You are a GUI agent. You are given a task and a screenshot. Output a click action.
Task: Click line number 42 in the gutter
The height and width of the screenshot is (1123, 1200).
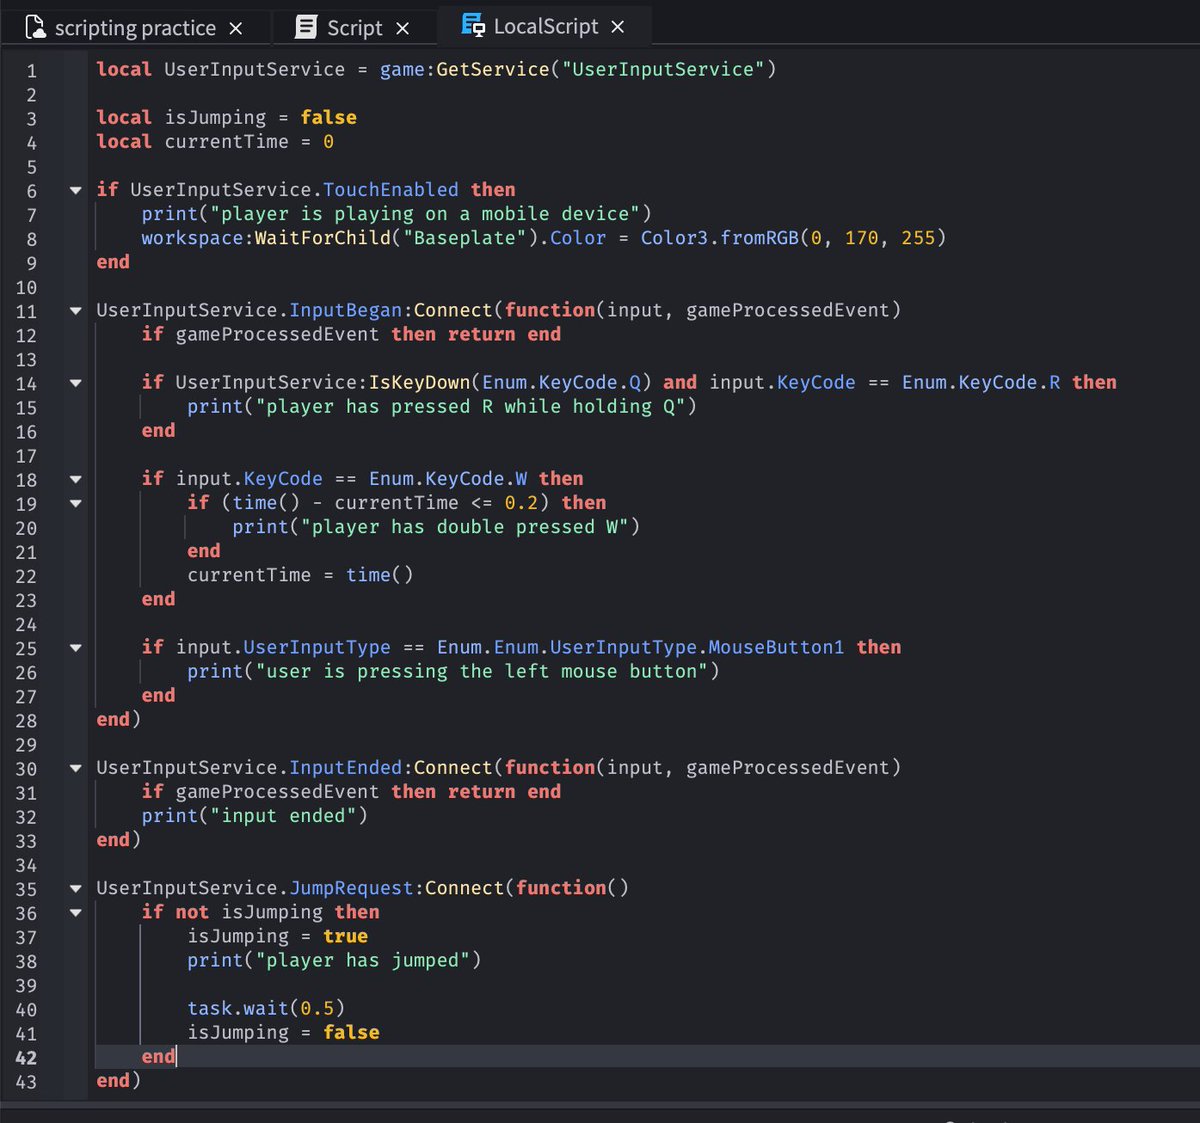click(26, 1058)
